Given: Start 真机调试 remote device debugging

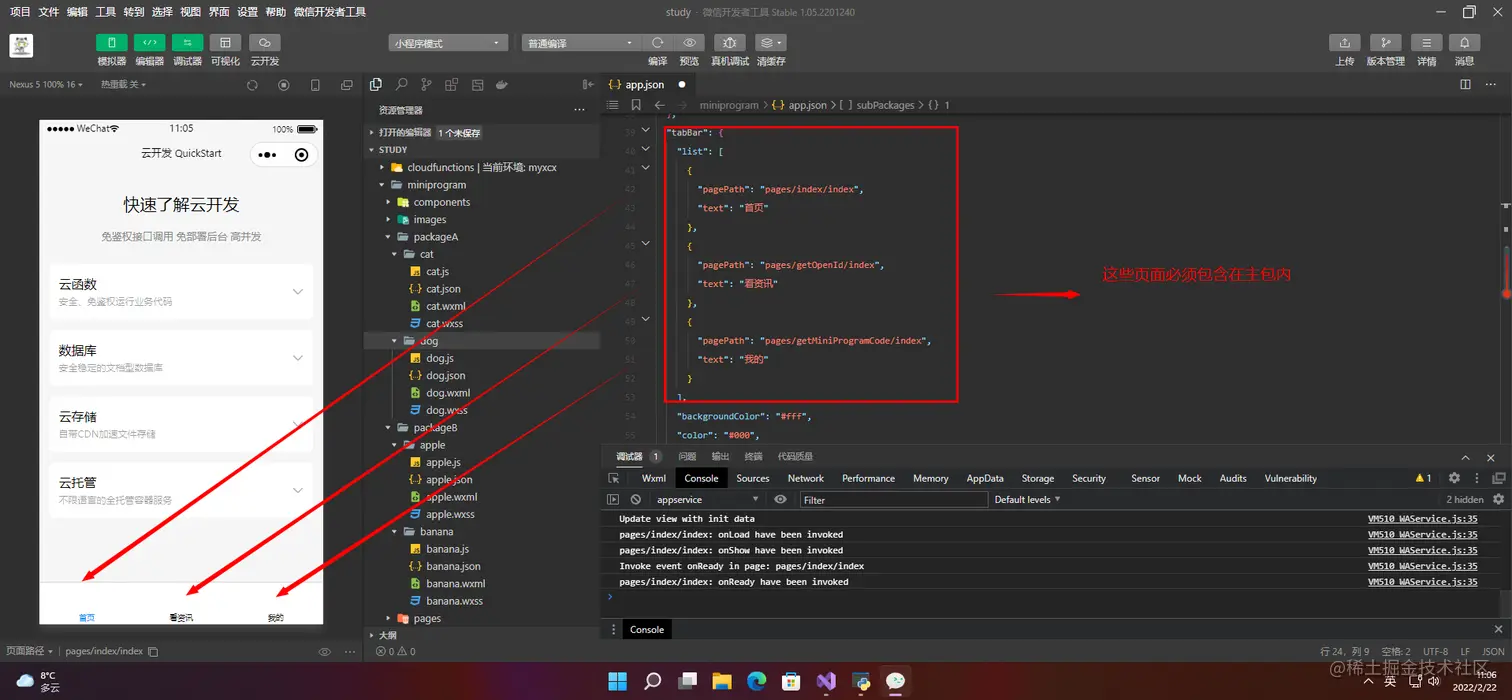Looking at the screenshot, I should pyautogui.click(x=729, y=43).
